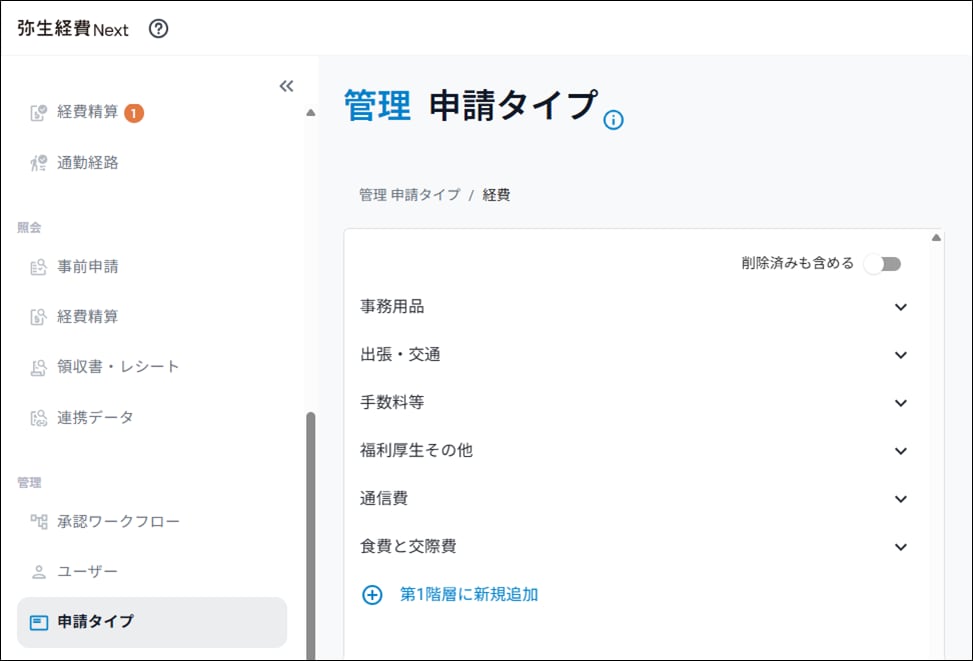Click the 通勤経路 sidebar icon
This screenshot has height=661, width=973.
click(39, 163)
